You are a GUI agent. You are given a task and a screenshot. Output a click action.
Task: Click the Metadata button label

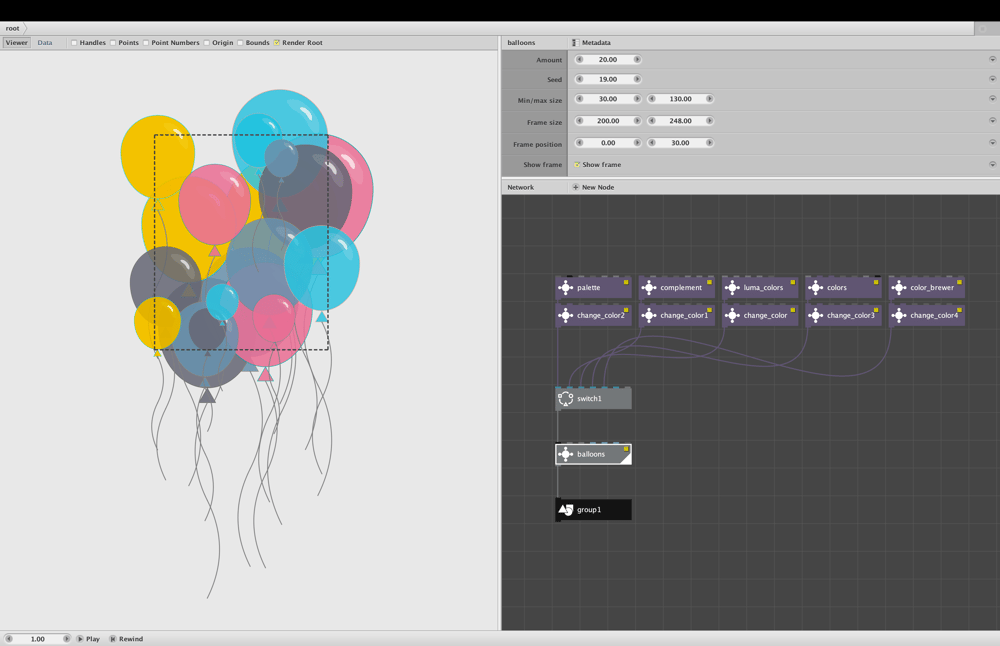pos(596,43)
